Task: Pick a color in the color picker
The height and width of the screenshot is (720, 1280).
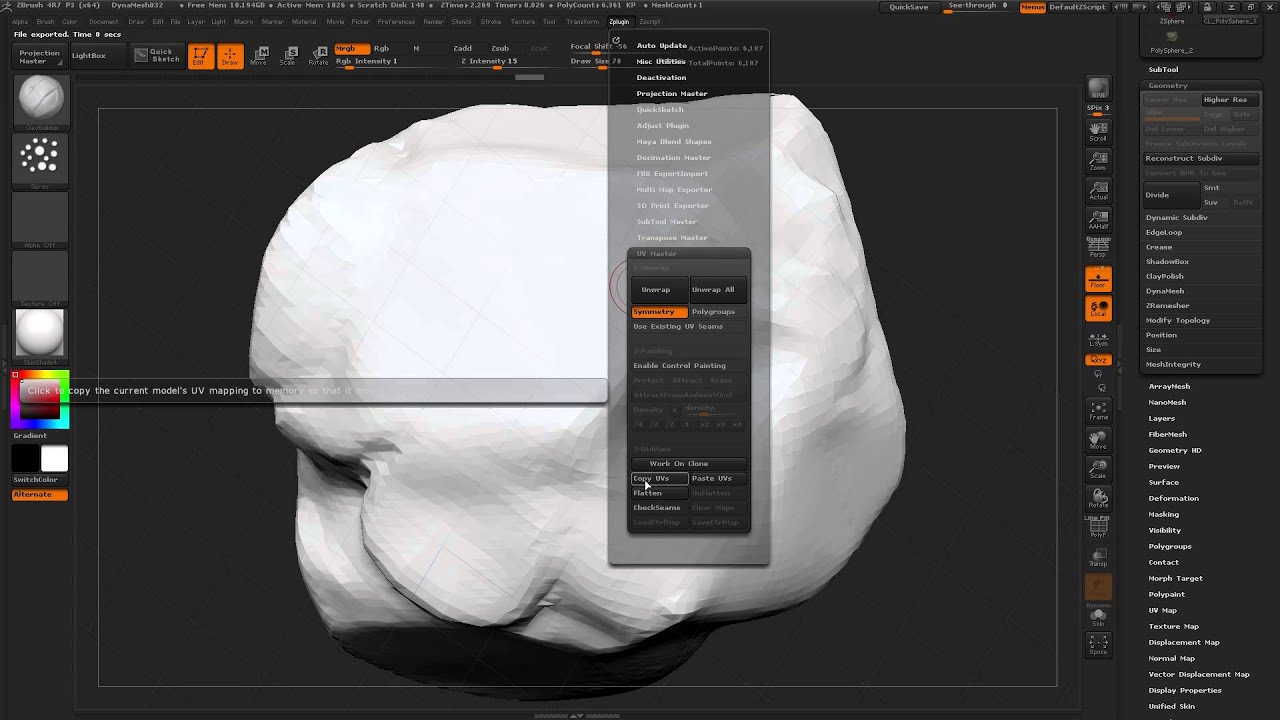Action: [x=40, y=400]
